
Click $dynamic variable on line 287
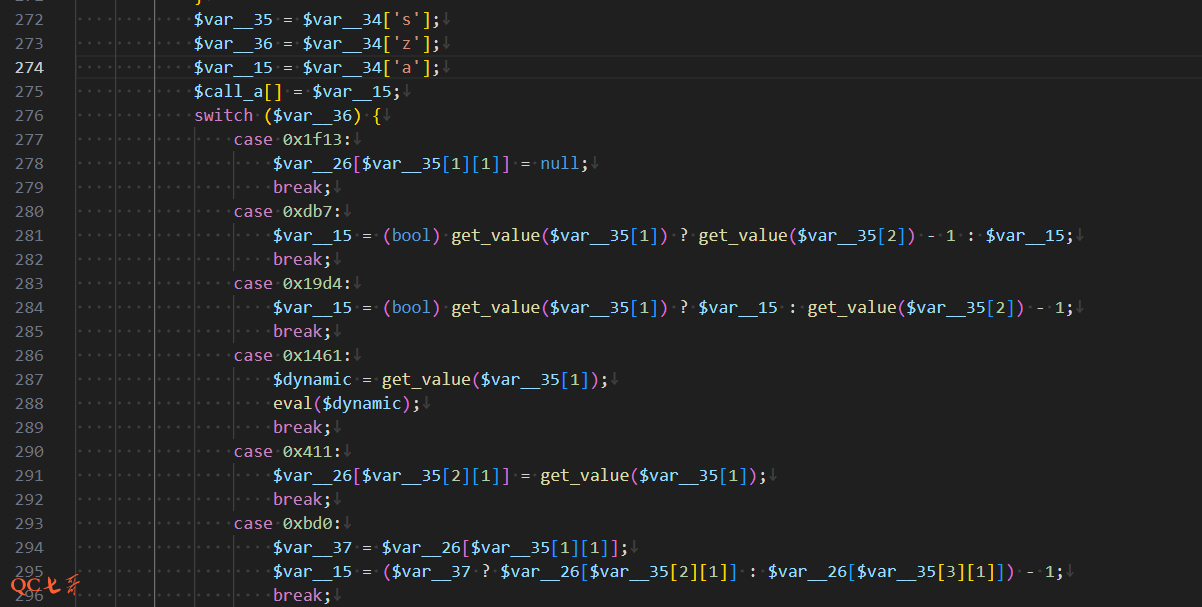[312, 379]
